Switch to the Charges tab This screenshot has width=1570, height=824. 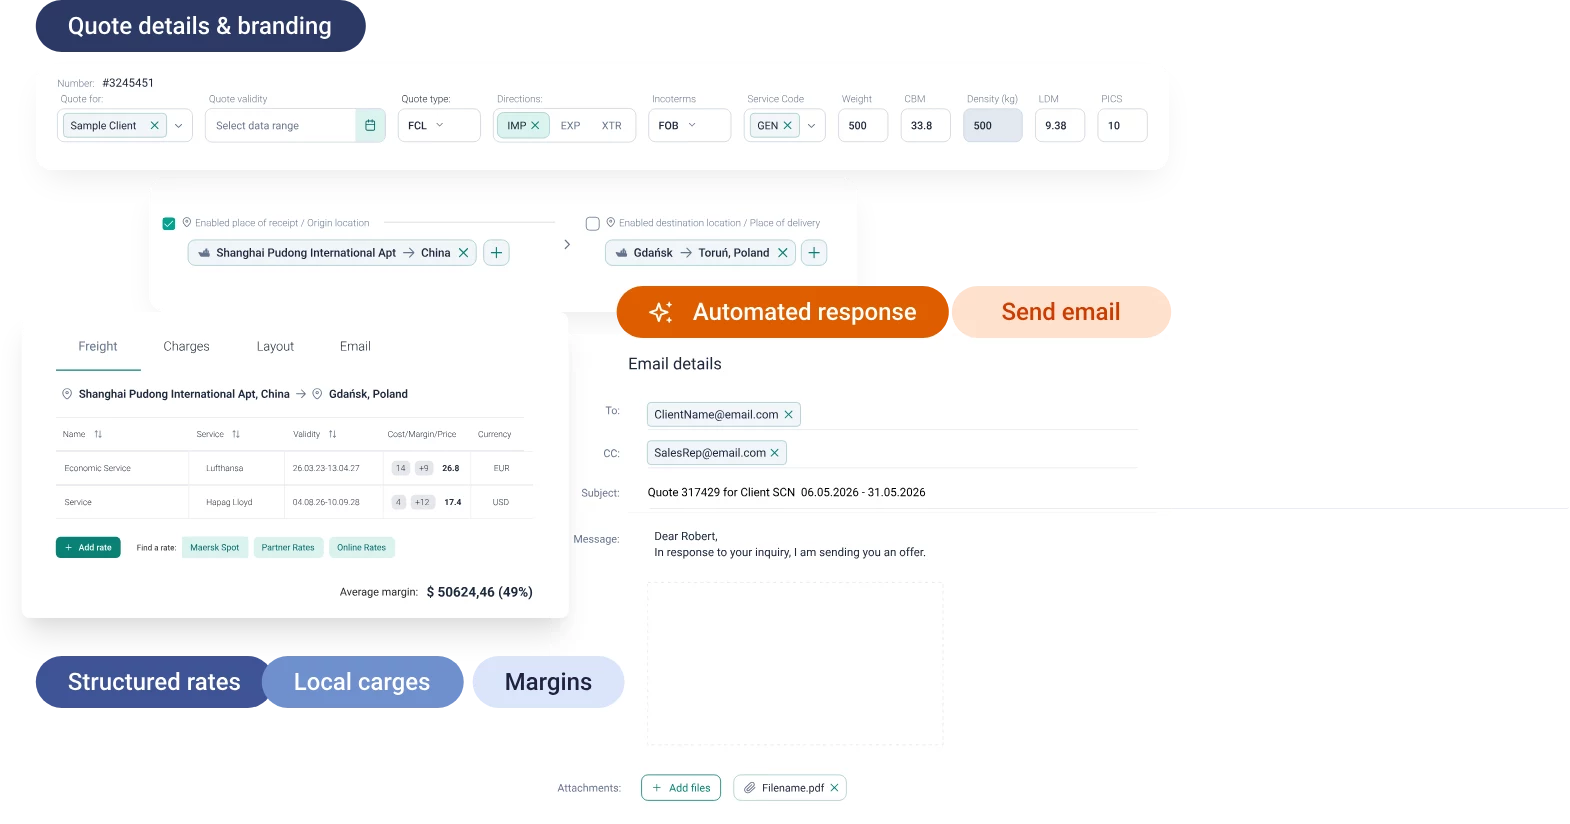pos(186,347)
